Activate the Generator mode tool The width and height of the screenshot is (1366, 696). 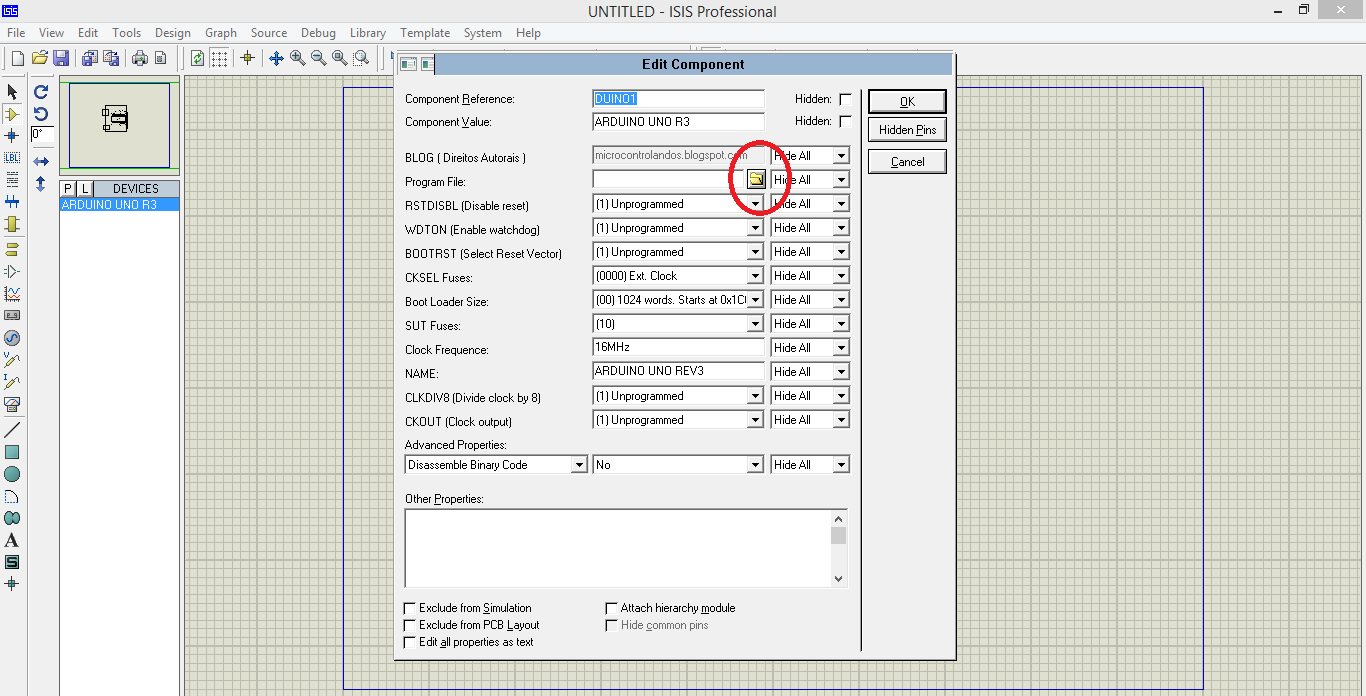(12, 335)
